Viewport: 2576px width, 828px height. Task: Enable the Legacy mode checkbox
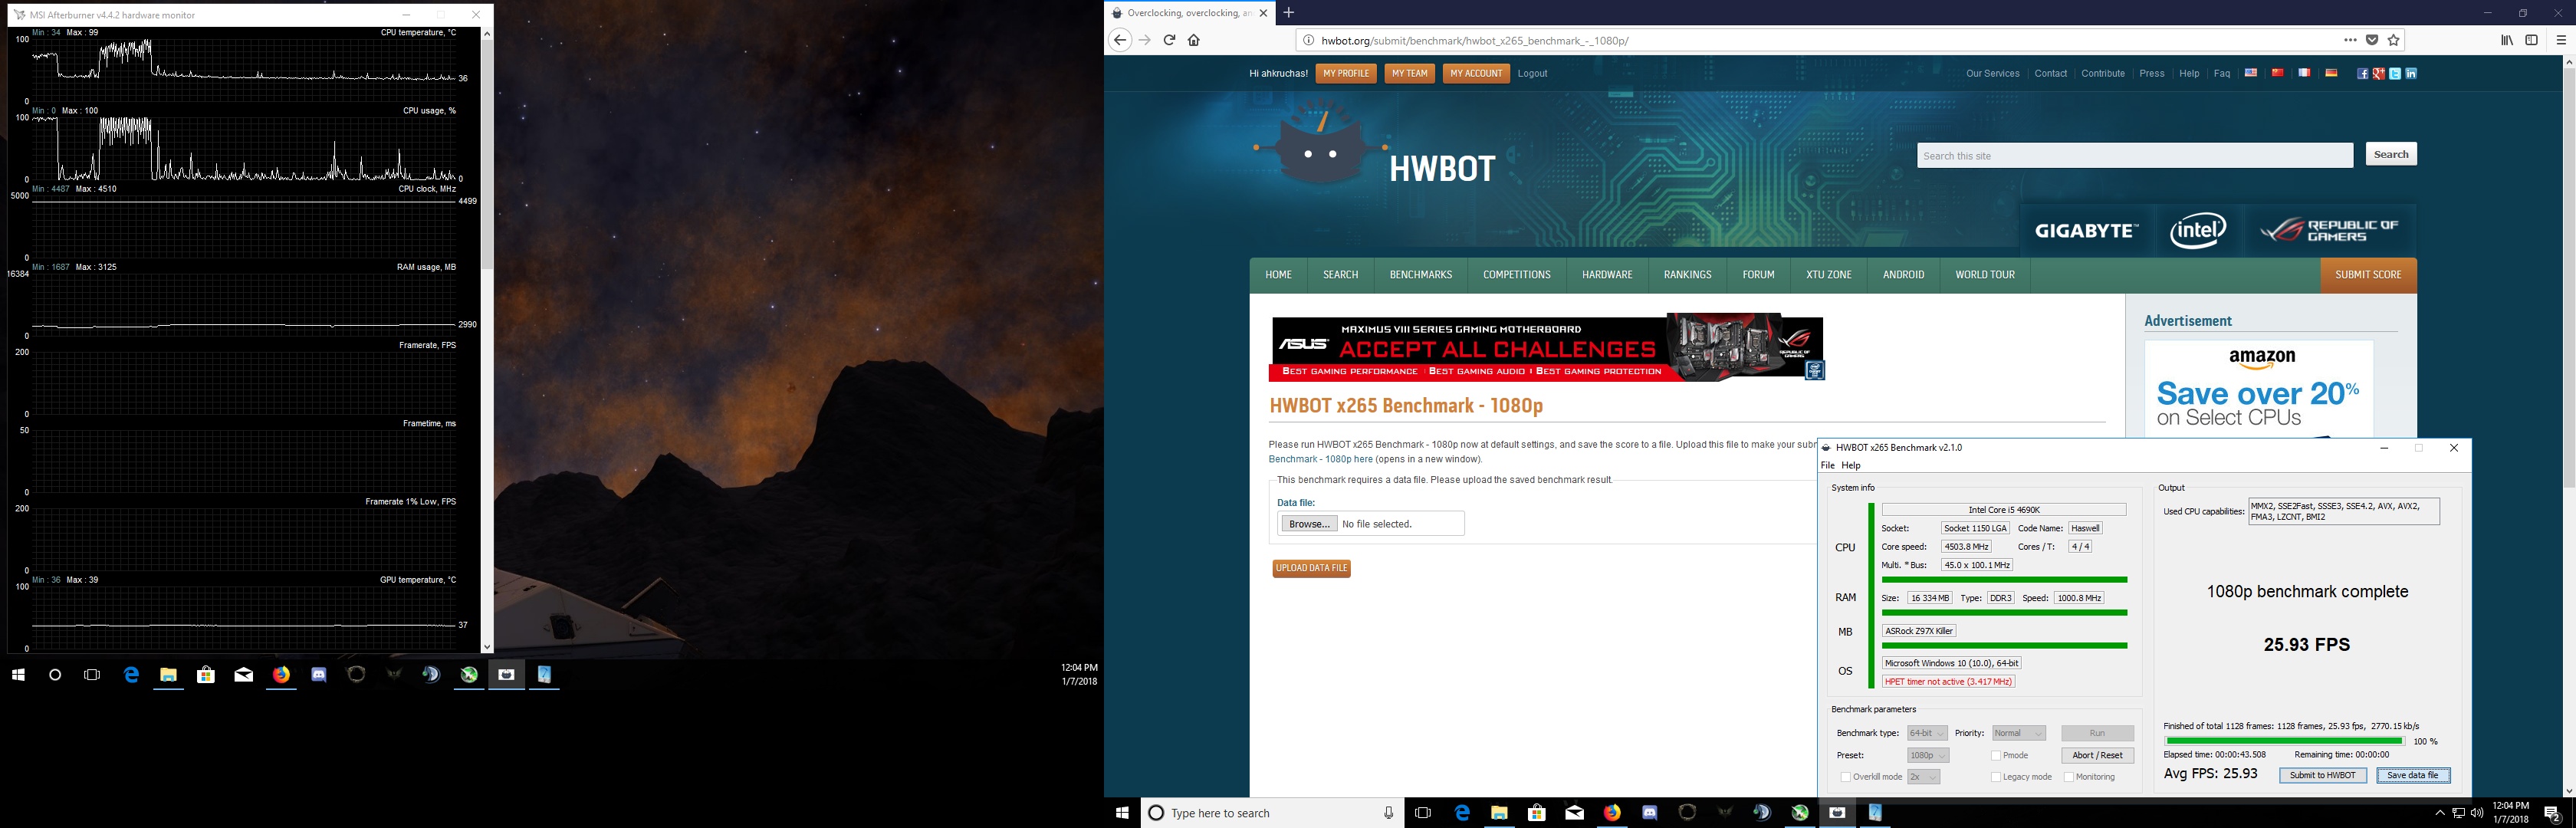[1996, 776]
